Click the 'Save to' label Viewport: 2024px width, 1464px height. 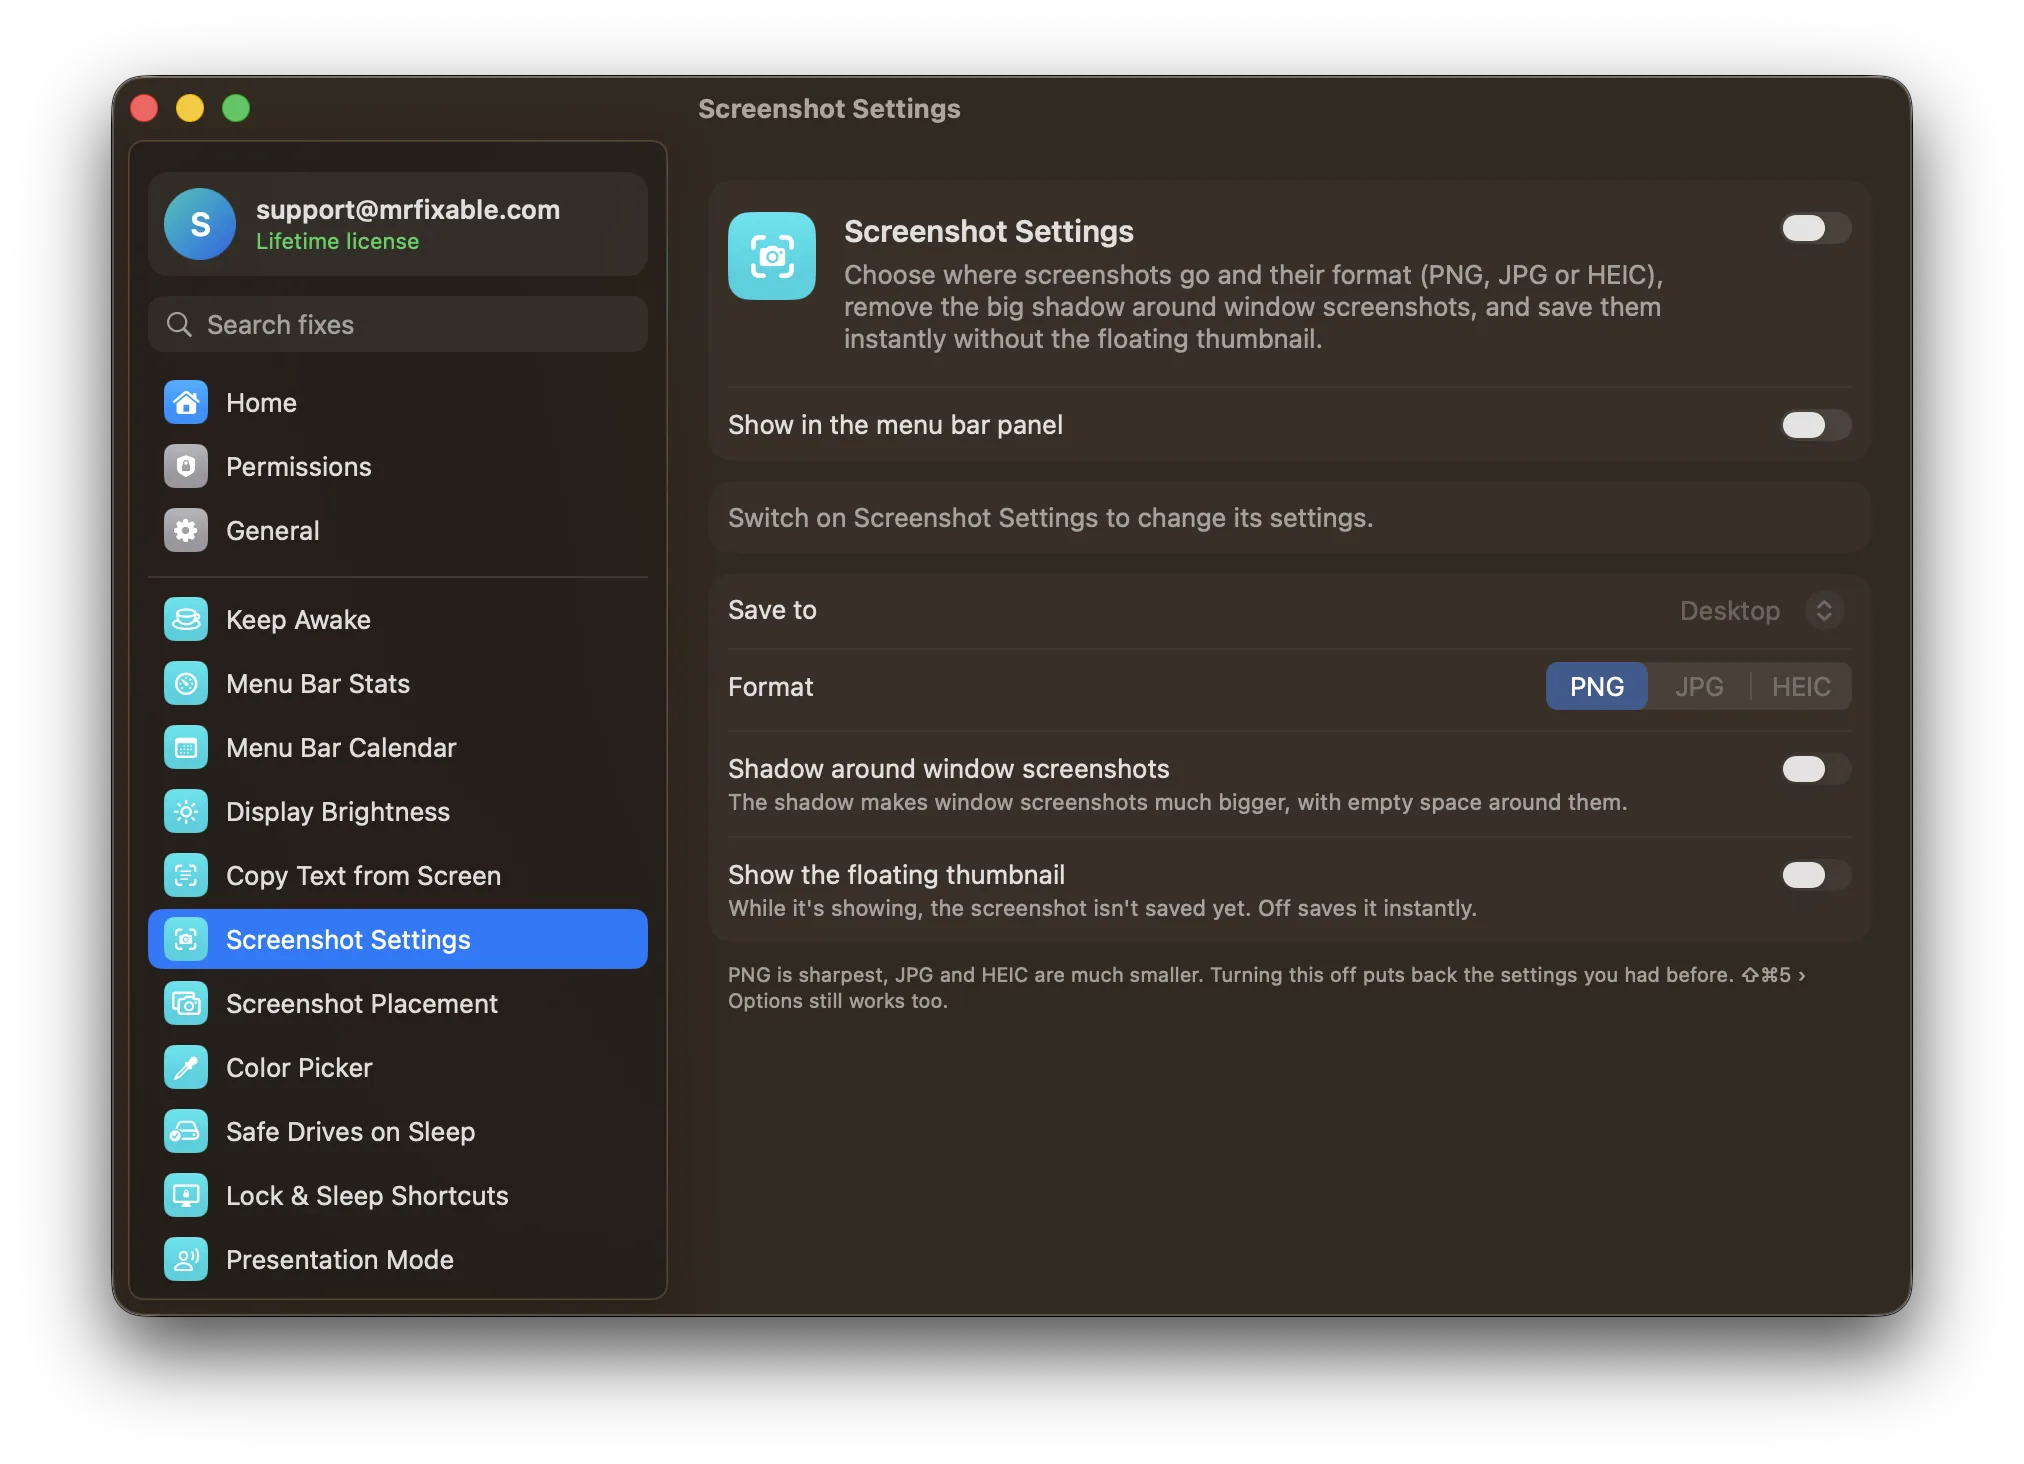point(772,610)
